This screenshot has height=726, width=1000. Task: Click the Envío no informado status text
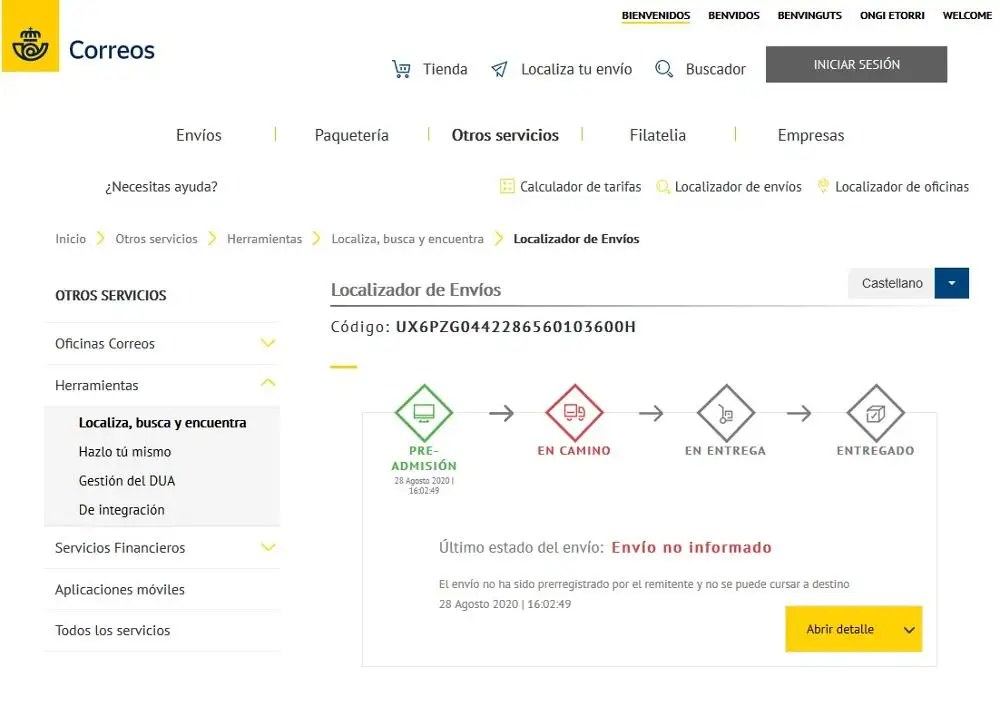pyautogui.click(x=691, y=547)
